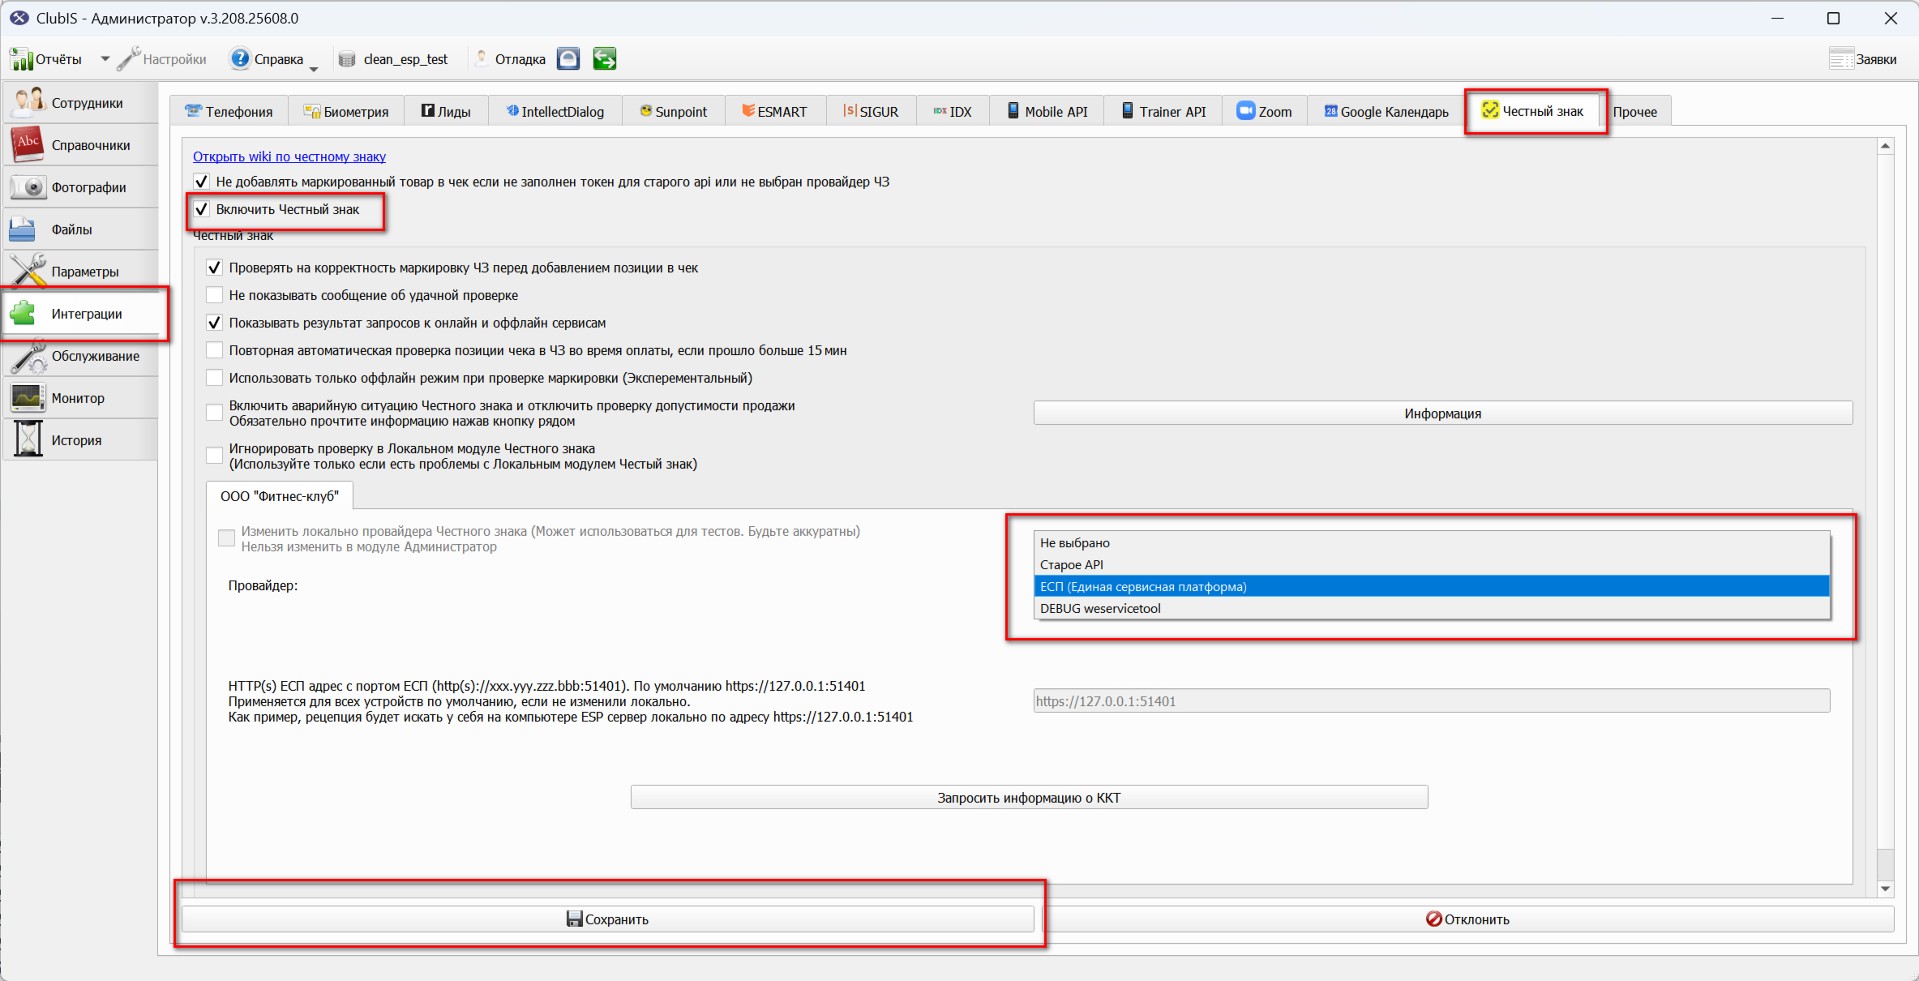Click the scrollbar up arrow

[1885, 146]
